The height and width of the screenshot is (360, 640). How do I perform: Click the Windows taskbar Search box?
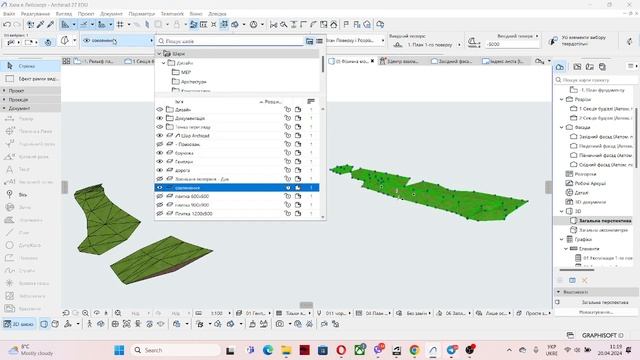176,350
